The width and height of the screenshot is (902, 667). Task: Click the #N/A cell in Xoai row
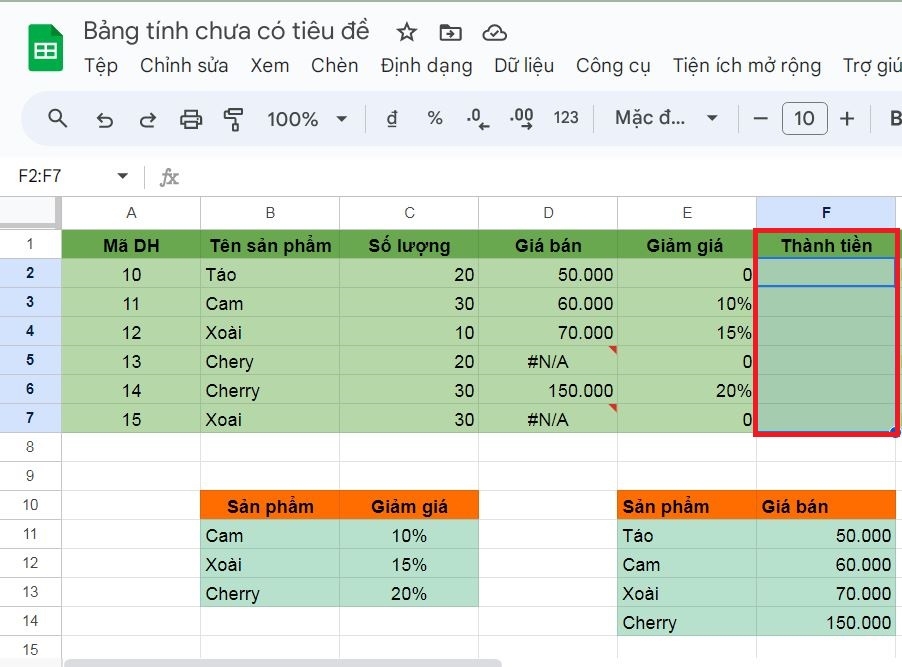tap(548, 419)
